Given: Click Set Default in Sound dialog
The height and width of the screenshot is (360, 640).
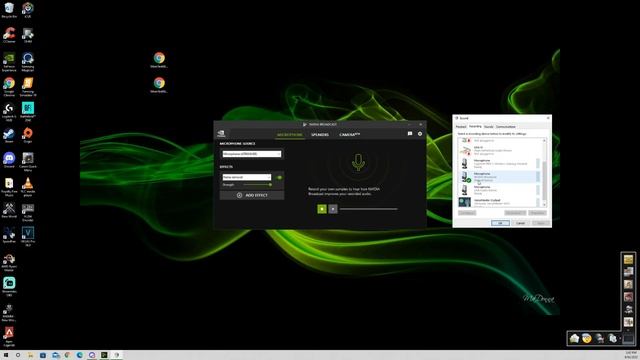Looking at the screenshot, I should pyautogui.click(x=515, y=213).
